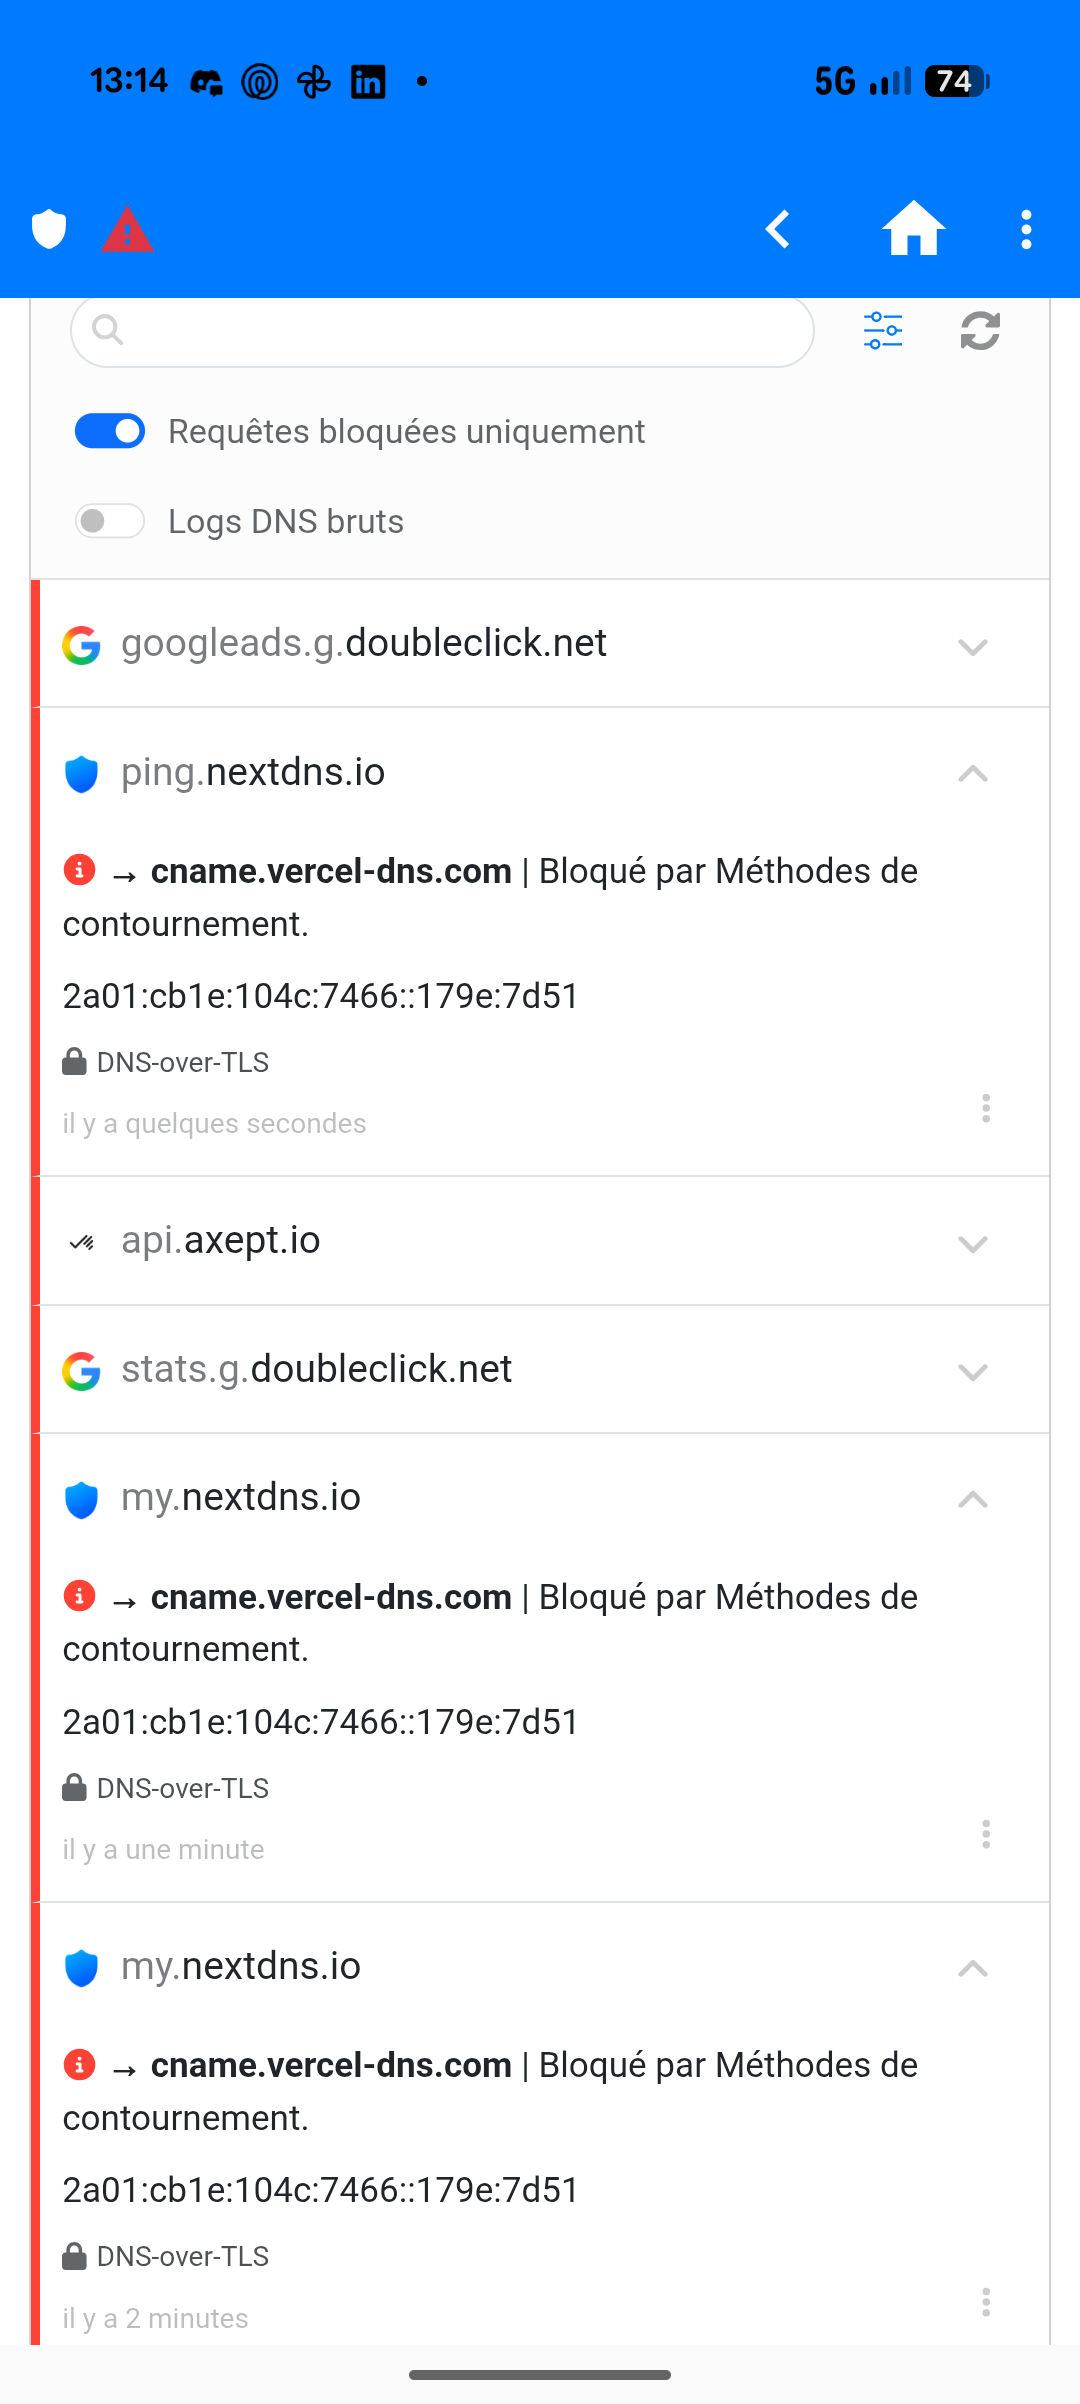The width and height of the screenshot is (1080, 2404).
Task: Open the browser three-dot overflow menu
Action: coord(1026,229)
